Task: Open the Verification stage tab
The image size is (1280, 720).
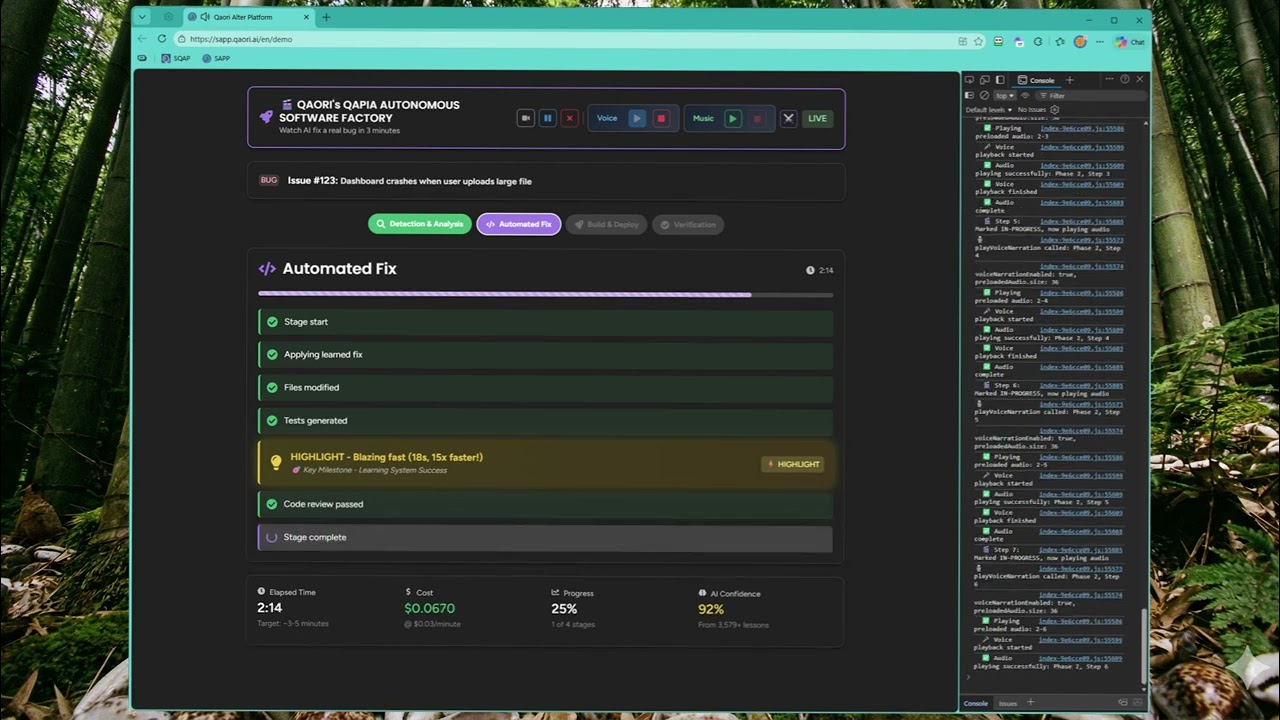Action: coord(687,224)
